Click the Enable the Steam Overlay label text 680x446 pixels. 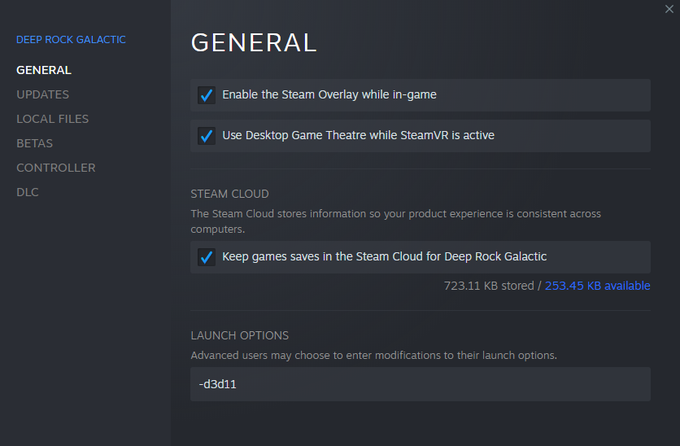[x=329, y=95]
